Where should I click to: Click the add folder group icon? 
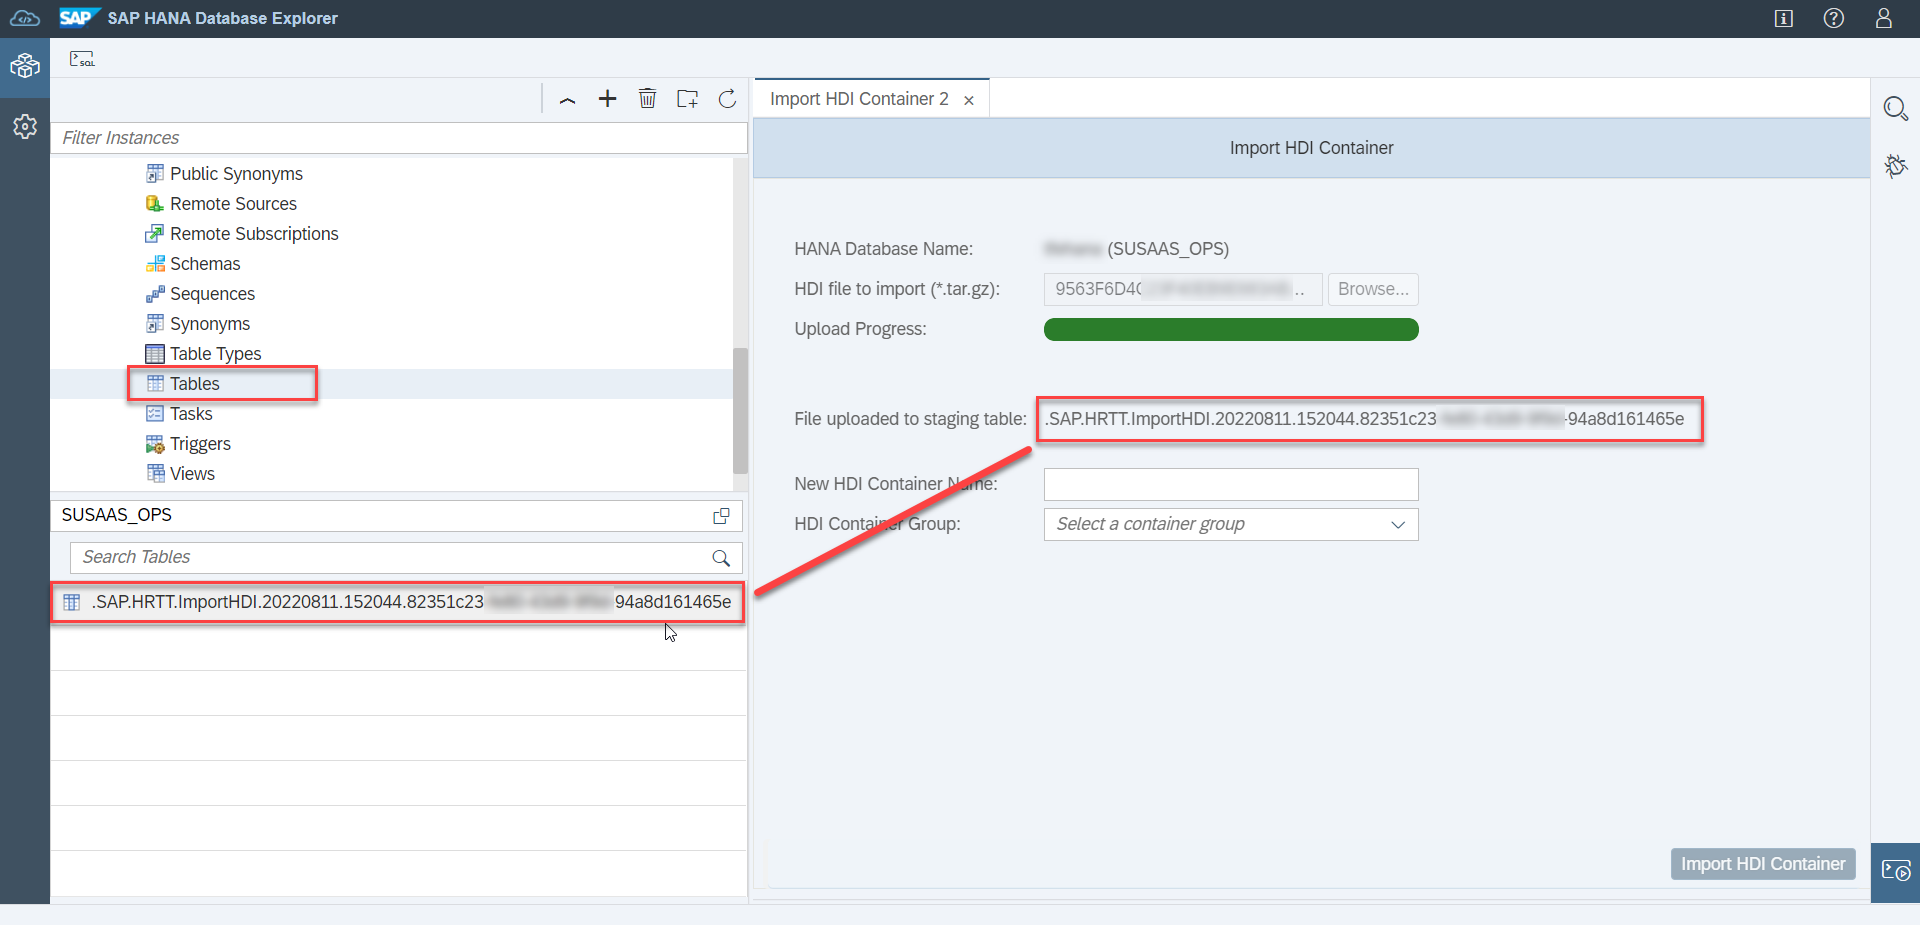coord(687,98)
